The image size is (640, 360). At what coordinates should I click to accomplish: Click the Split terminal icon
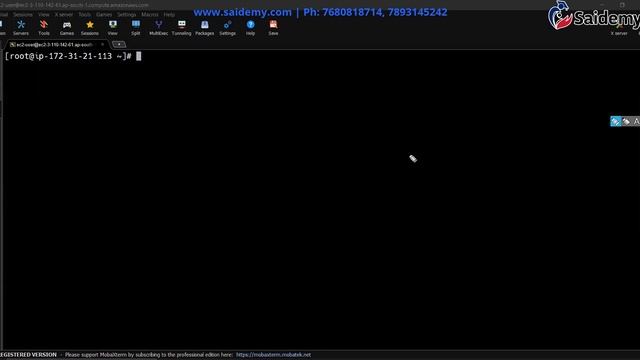(136, 28)
